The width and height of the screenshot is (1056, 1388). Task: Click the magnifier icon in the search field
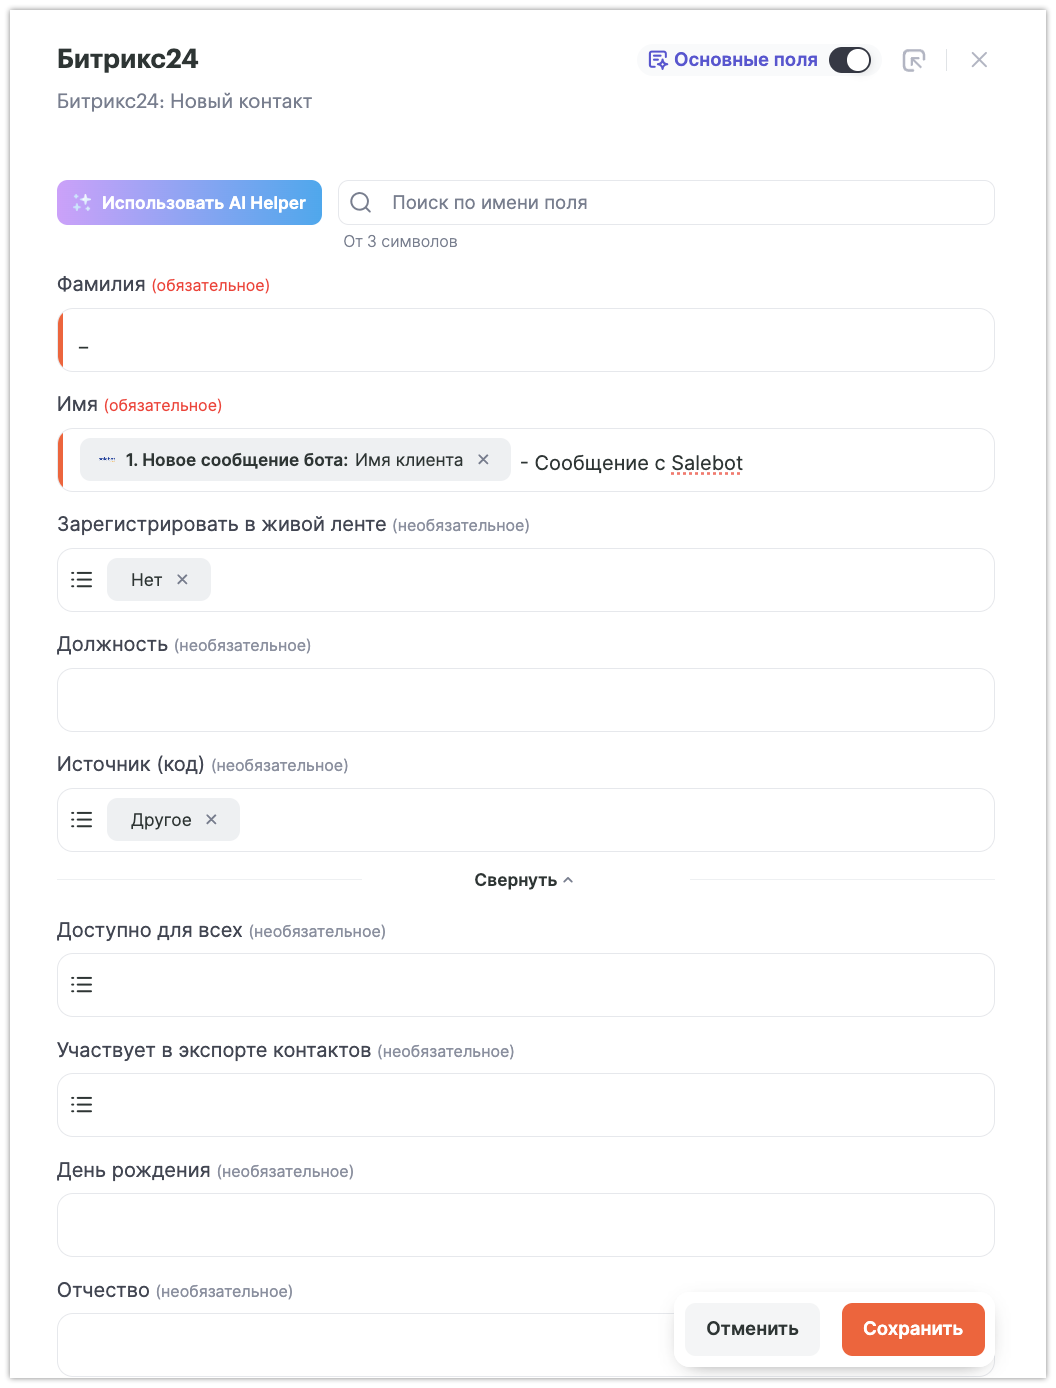(x=361, y=203)
